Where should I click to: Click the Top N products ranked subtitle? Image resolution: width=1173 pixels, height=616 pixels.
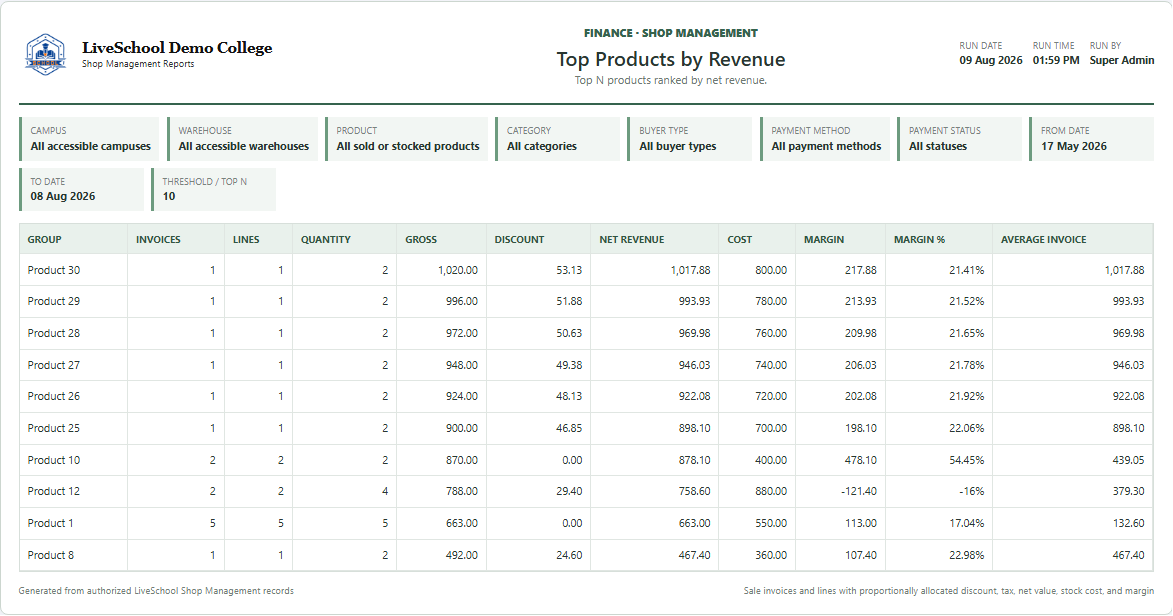(x=671, y=80)
